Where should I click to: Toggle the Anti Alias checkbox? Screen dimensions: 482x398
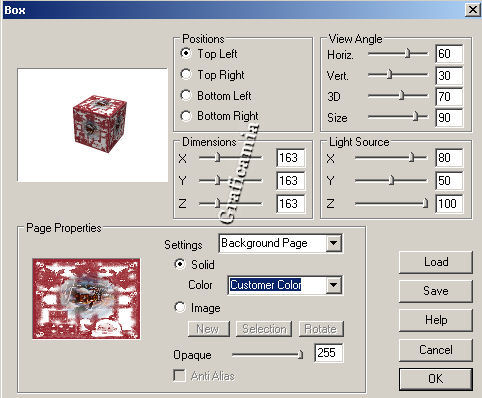tap(180, 376)
